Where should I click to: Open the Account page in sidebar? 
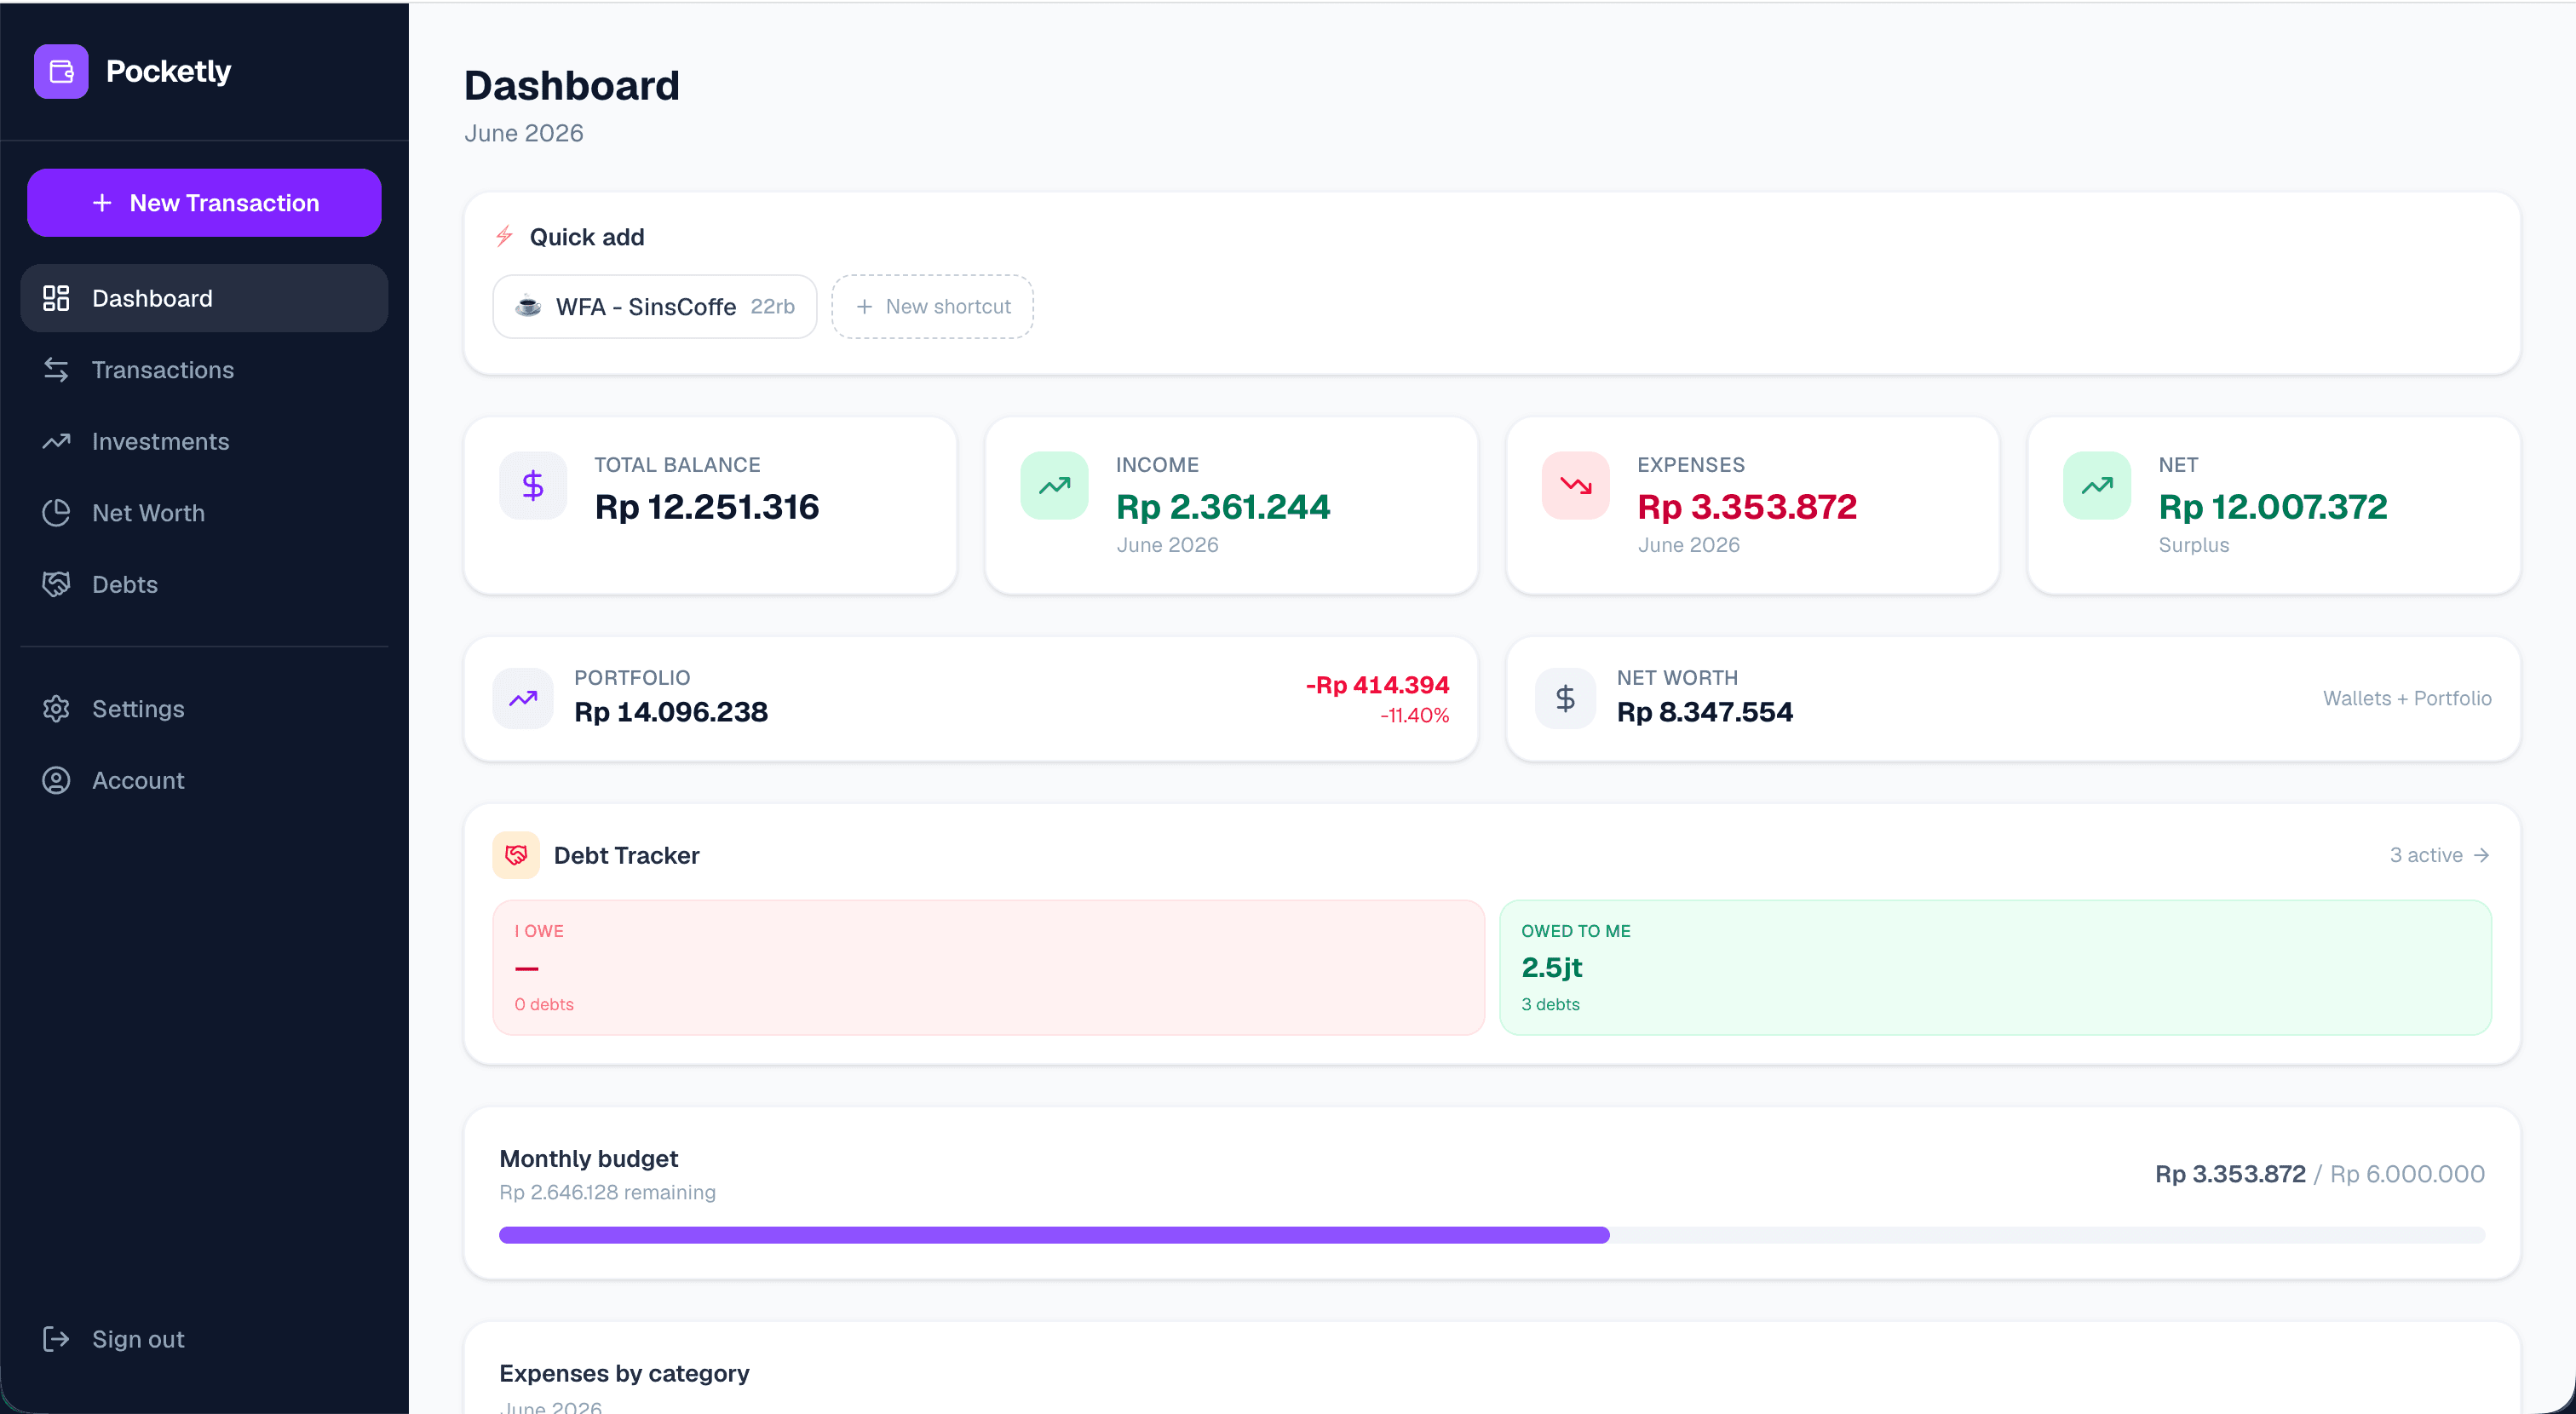204,780
